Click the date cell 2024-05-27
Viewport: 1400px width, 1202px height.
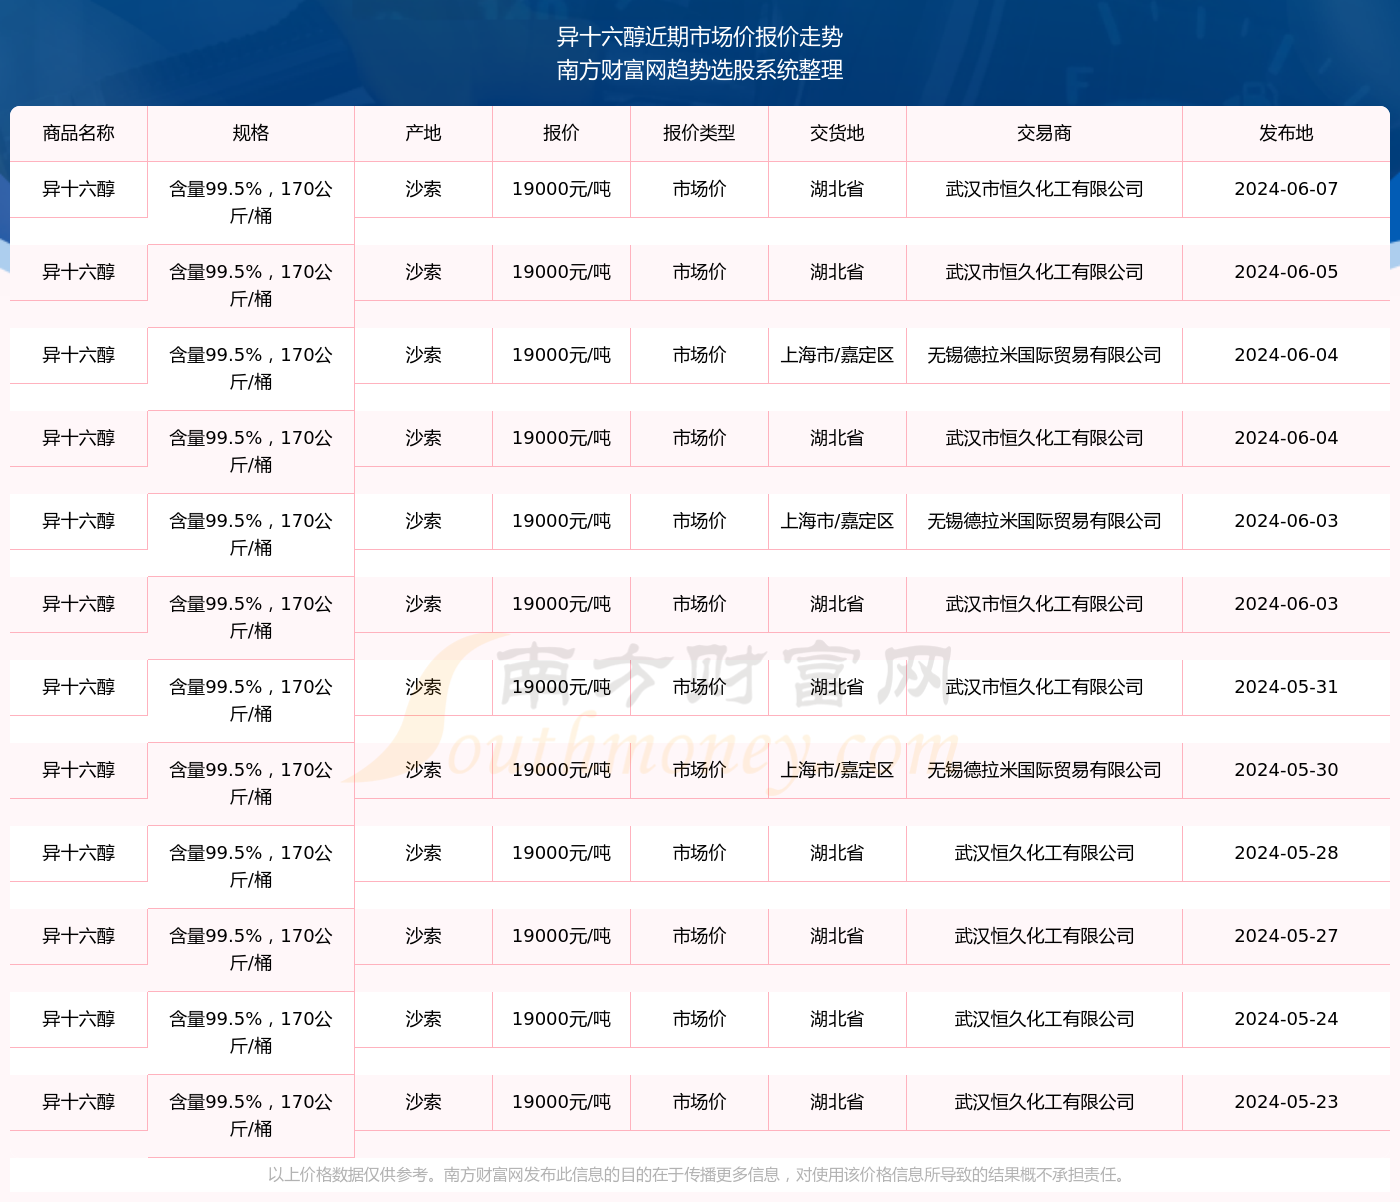tap(1287, 936)
